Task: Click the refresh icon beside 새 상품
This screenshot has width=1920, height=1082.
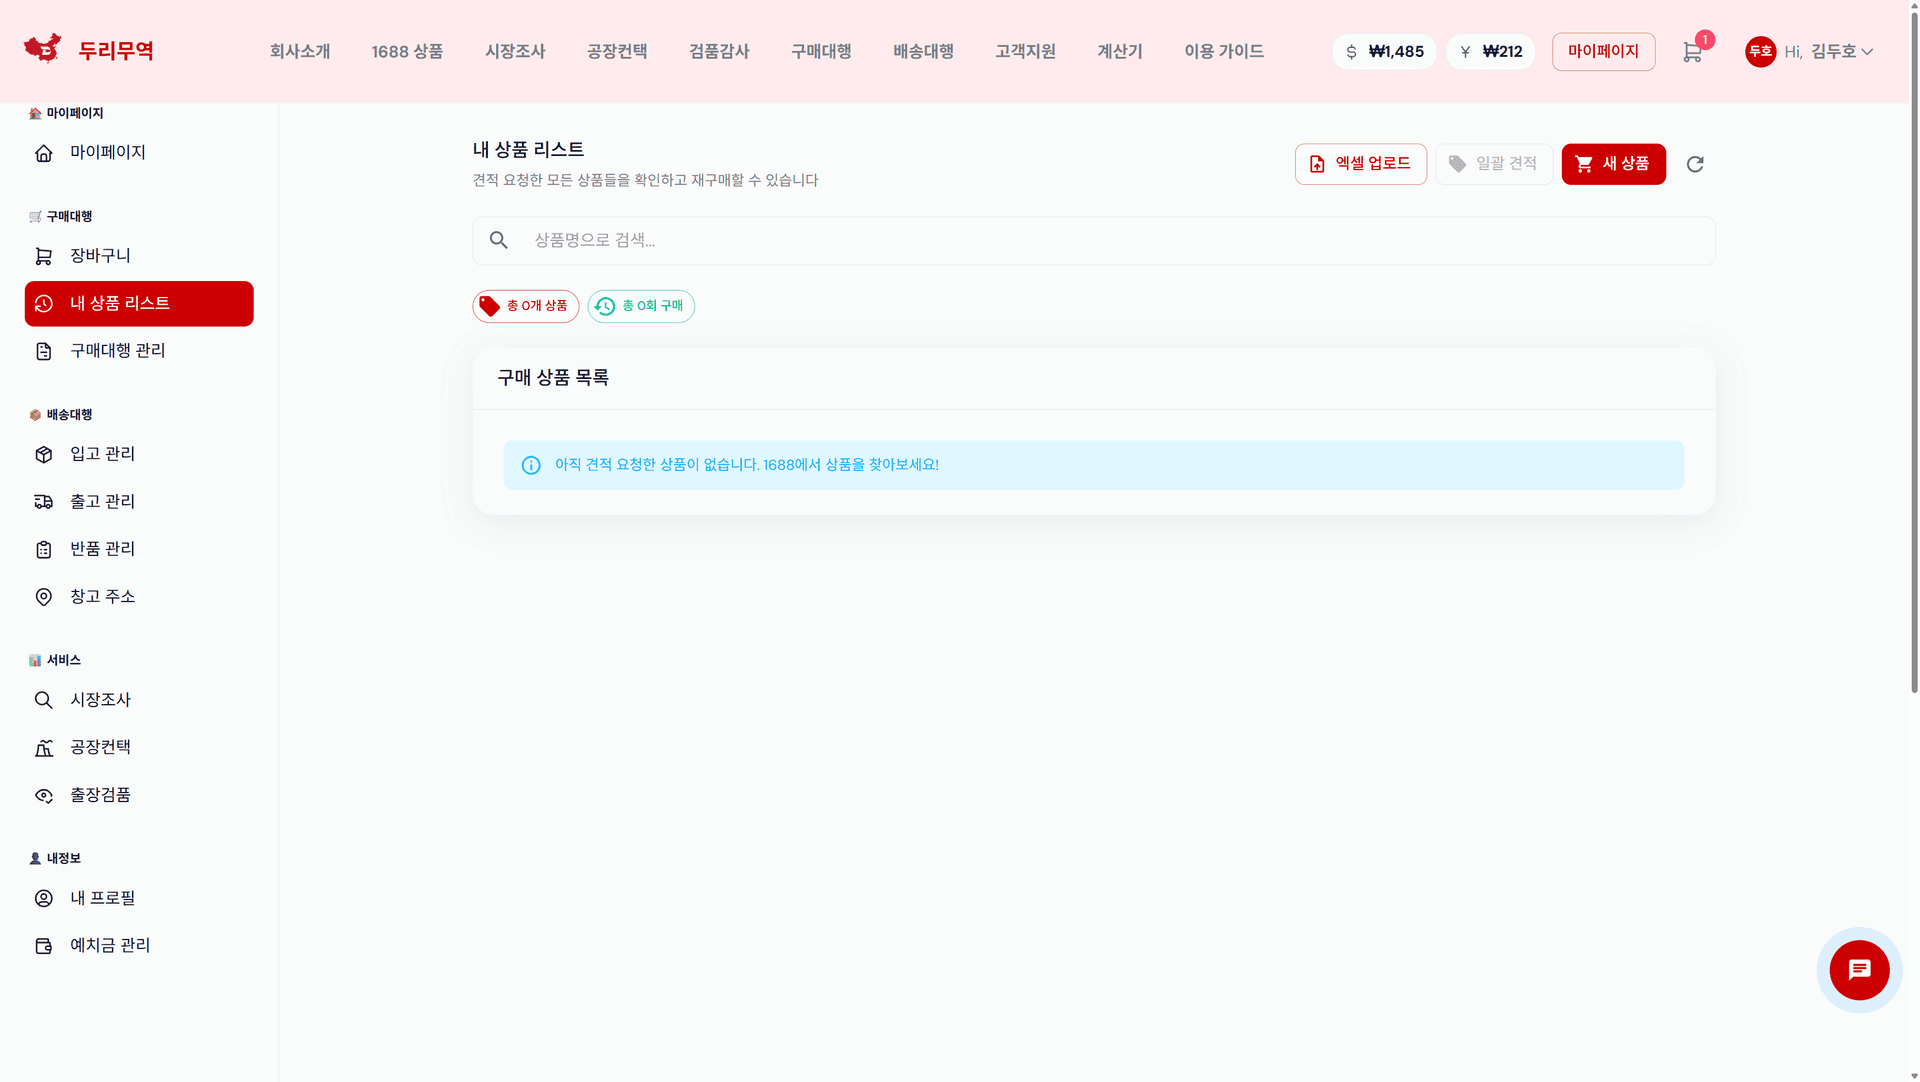Action: pyautogui.click(x=1695, y=164)
